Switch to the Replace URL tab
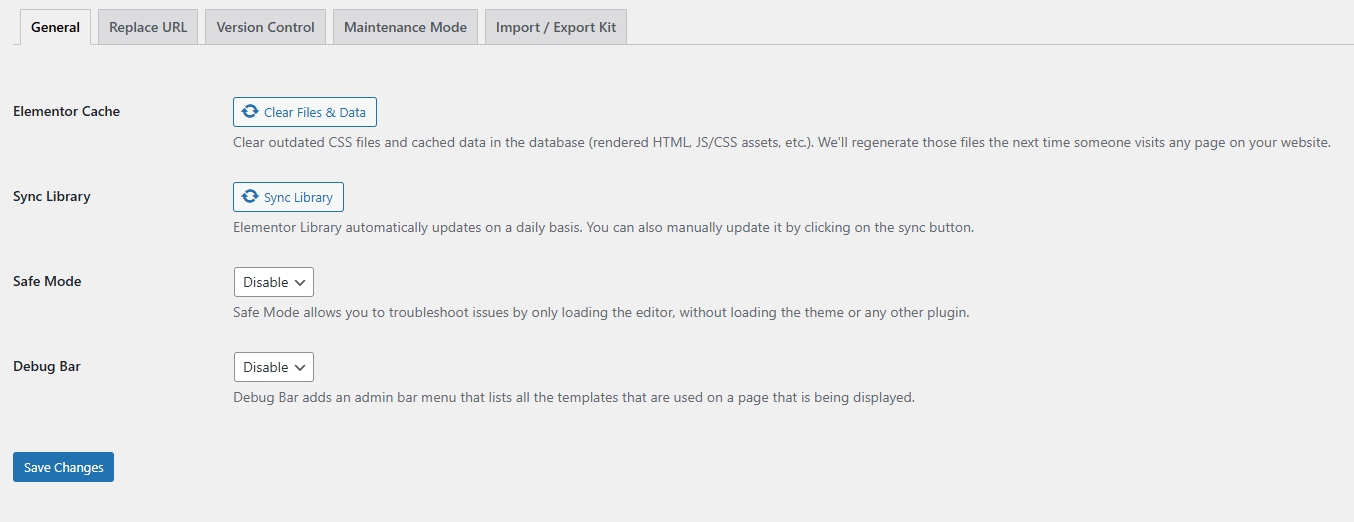 [148, 27]
